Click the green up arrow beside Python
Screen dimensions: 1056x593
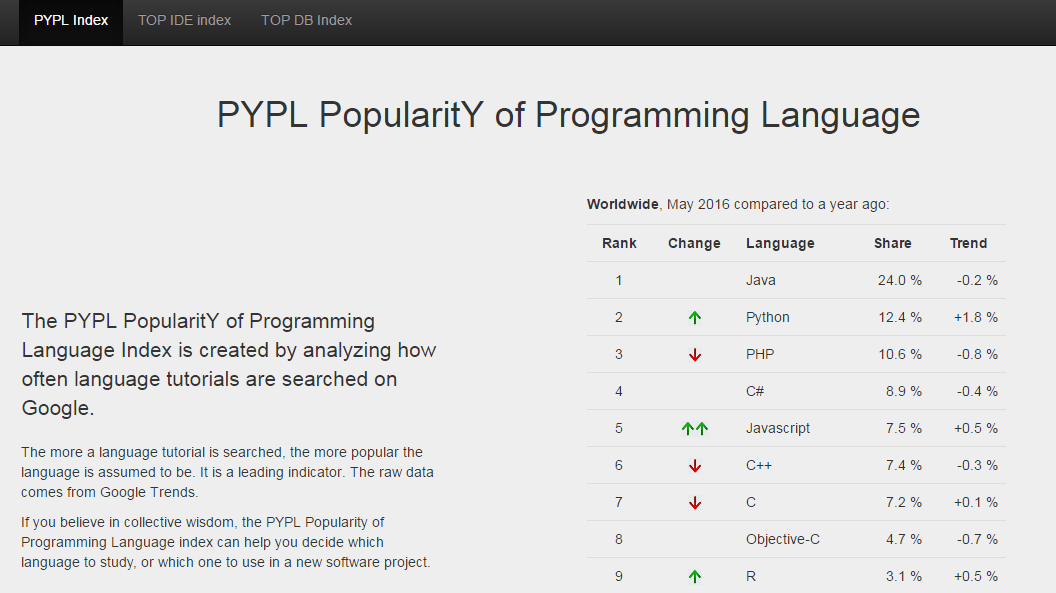[x=694, y=317]
